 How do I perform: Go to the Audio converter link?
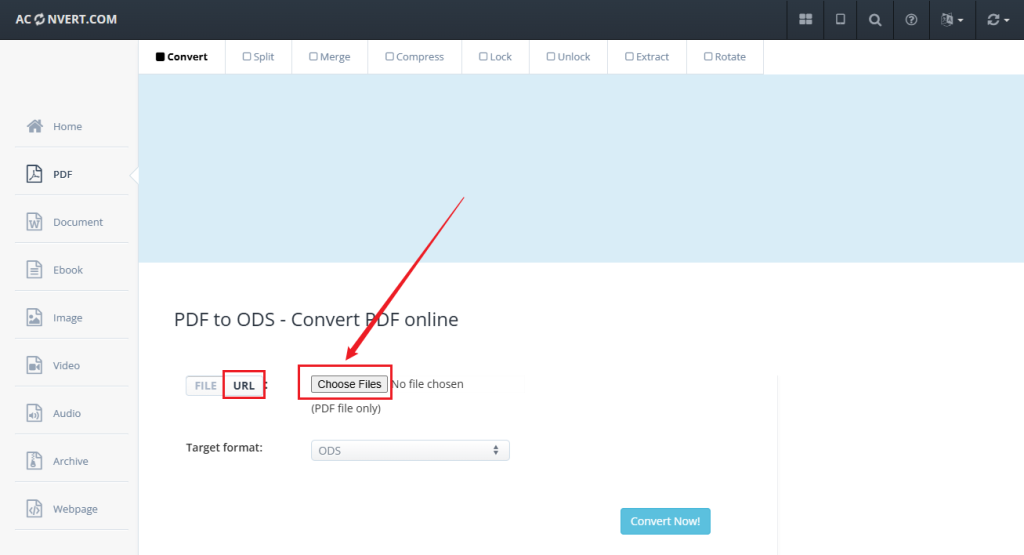click(67, 413)
